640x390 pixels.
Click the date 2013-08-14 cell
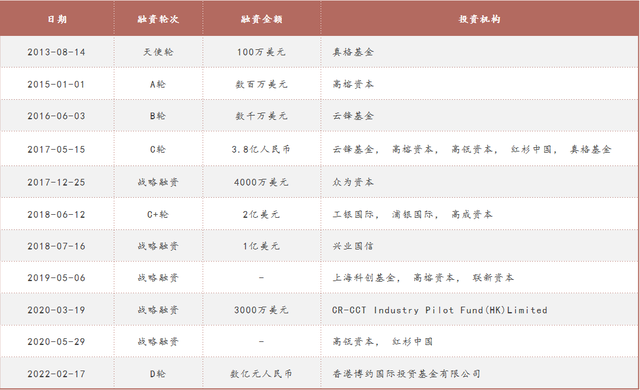click(56, 52)
